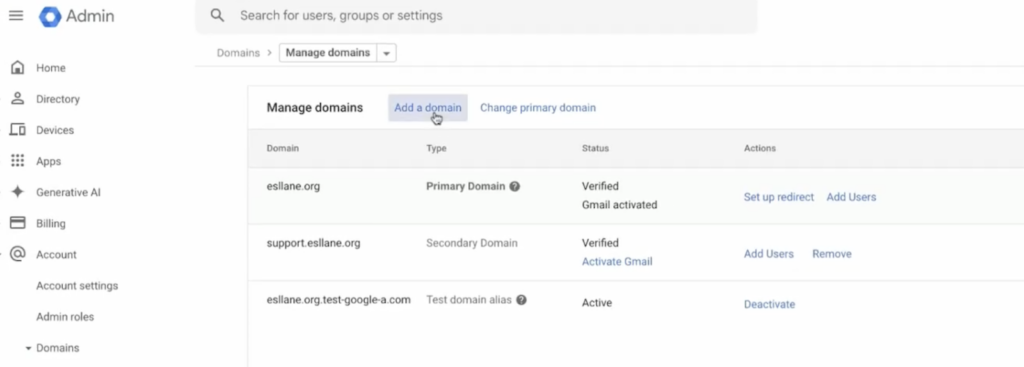This screenshot has height=367, width=1024.
Task: Open Admin roles in sidebar
Action: [65, 317]
